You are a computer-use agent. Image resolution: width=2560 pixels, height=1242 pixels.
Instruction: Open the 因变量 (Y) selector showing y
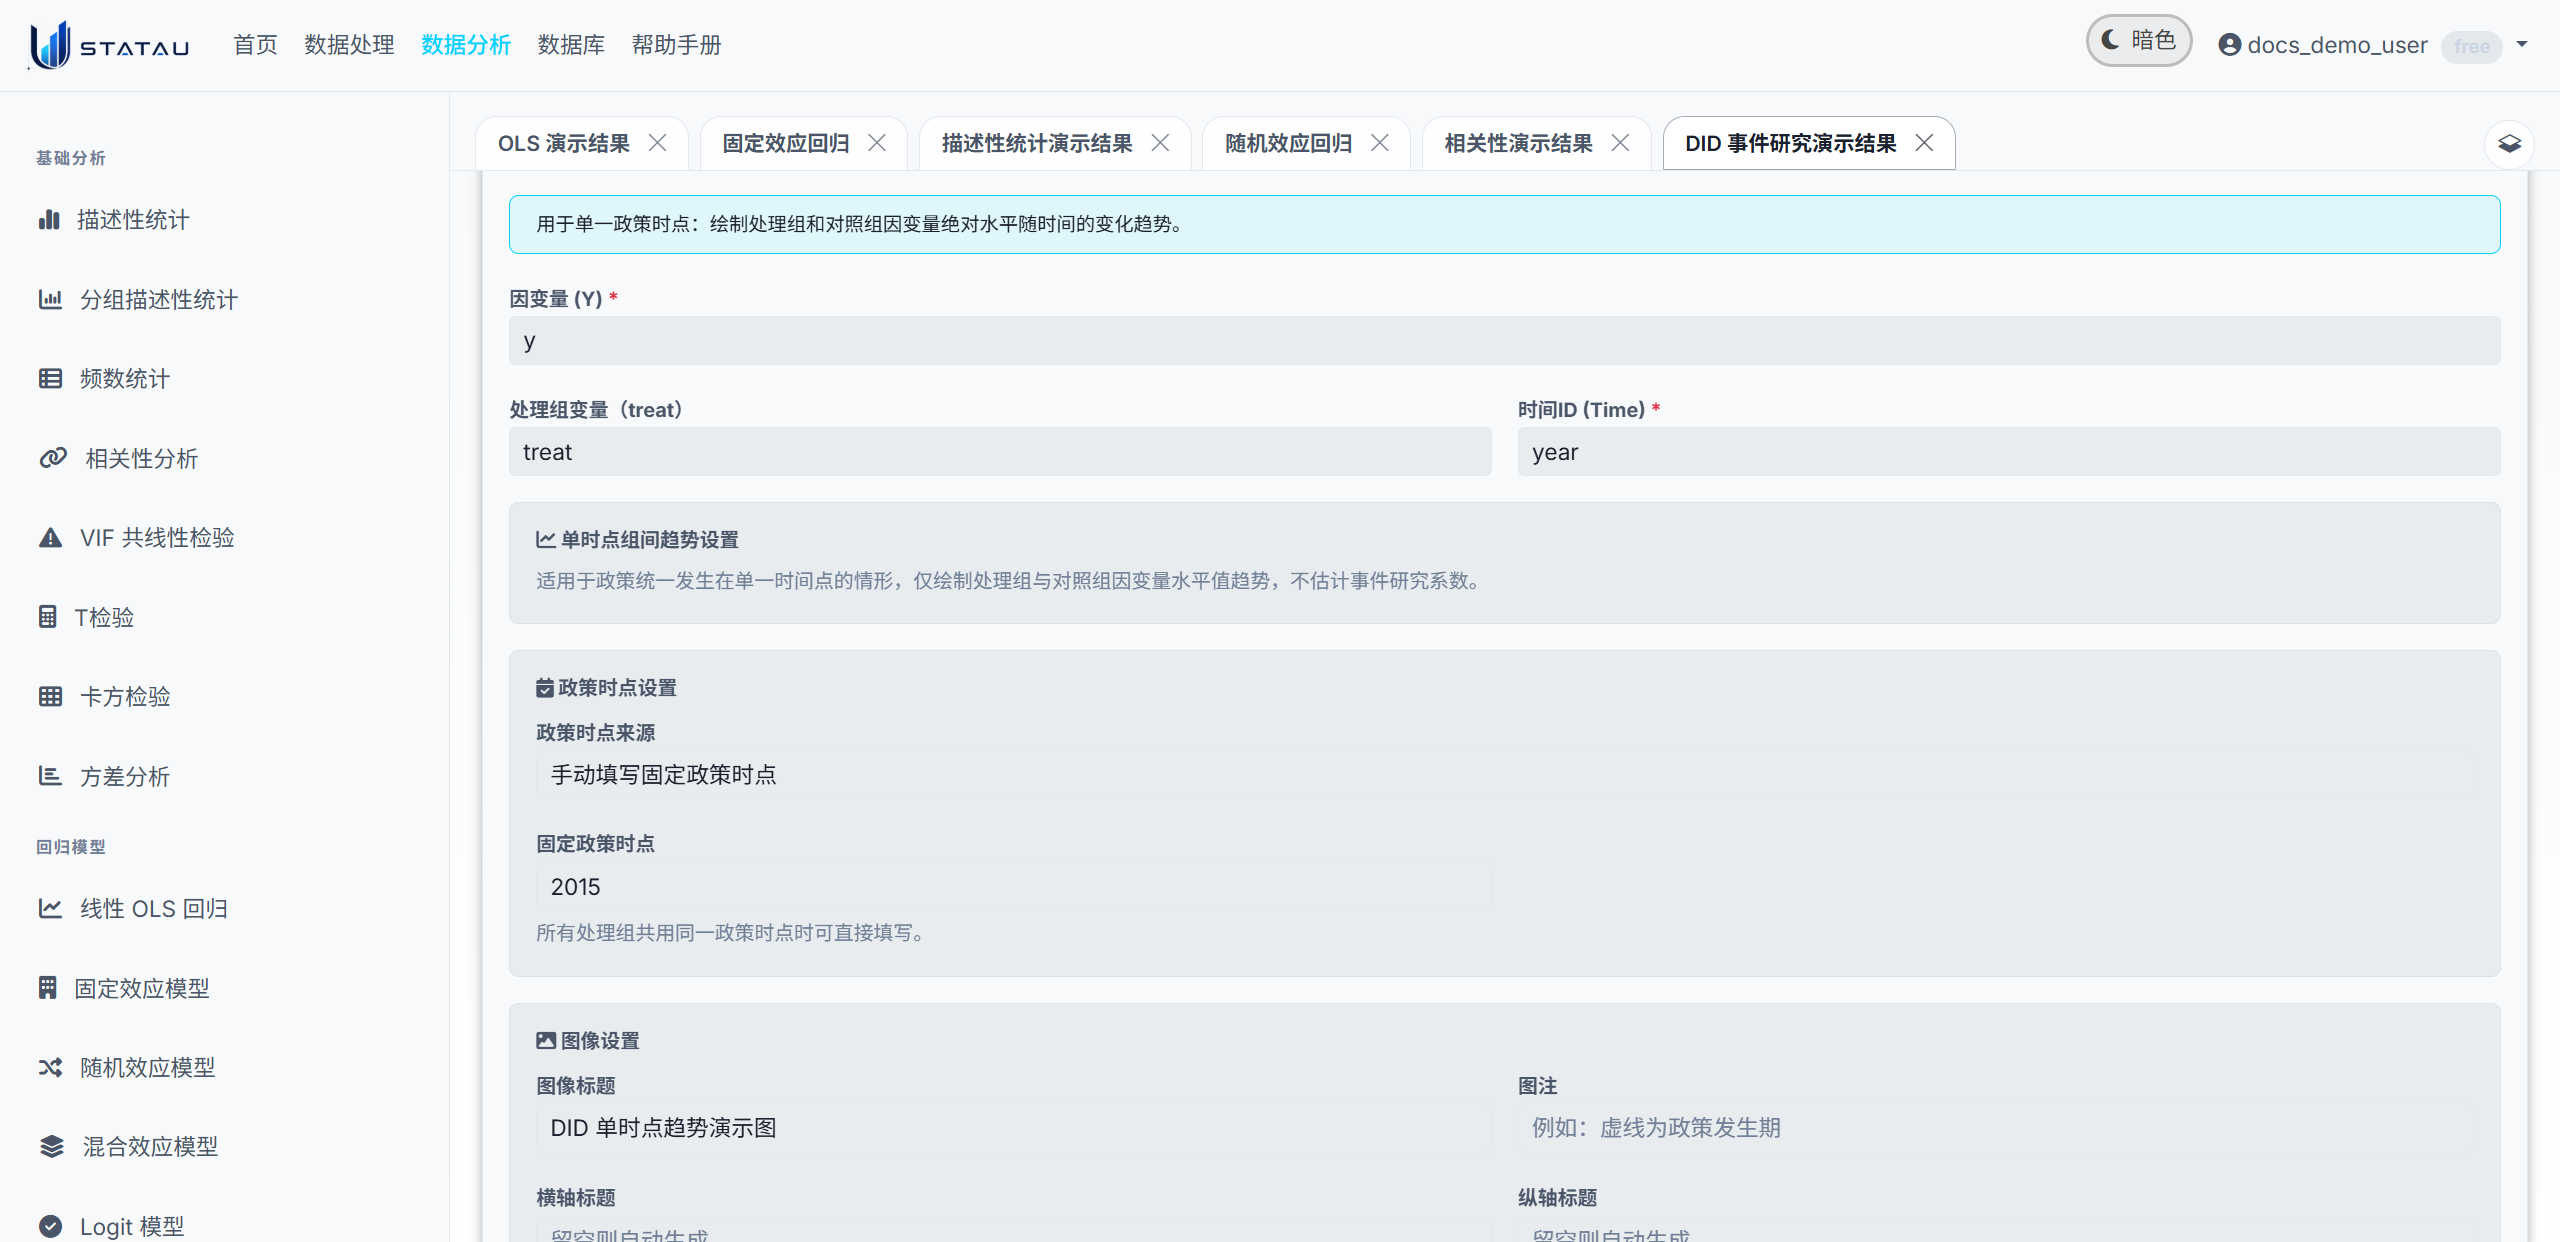pyautogui.click(x=1504, y=341)
